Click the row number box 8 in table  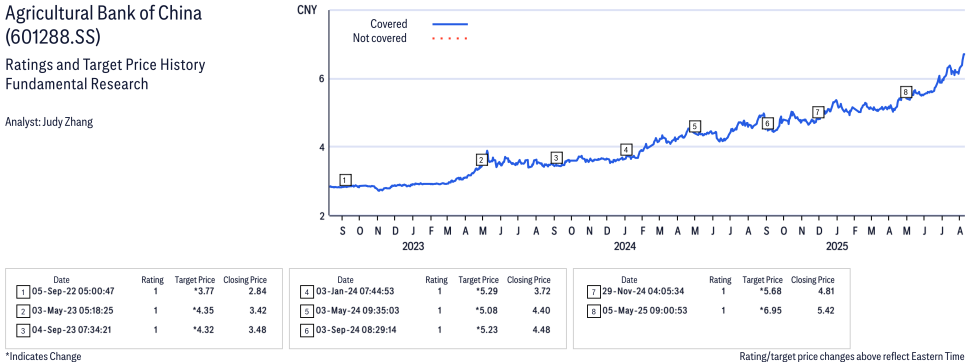tap(593, 311)
